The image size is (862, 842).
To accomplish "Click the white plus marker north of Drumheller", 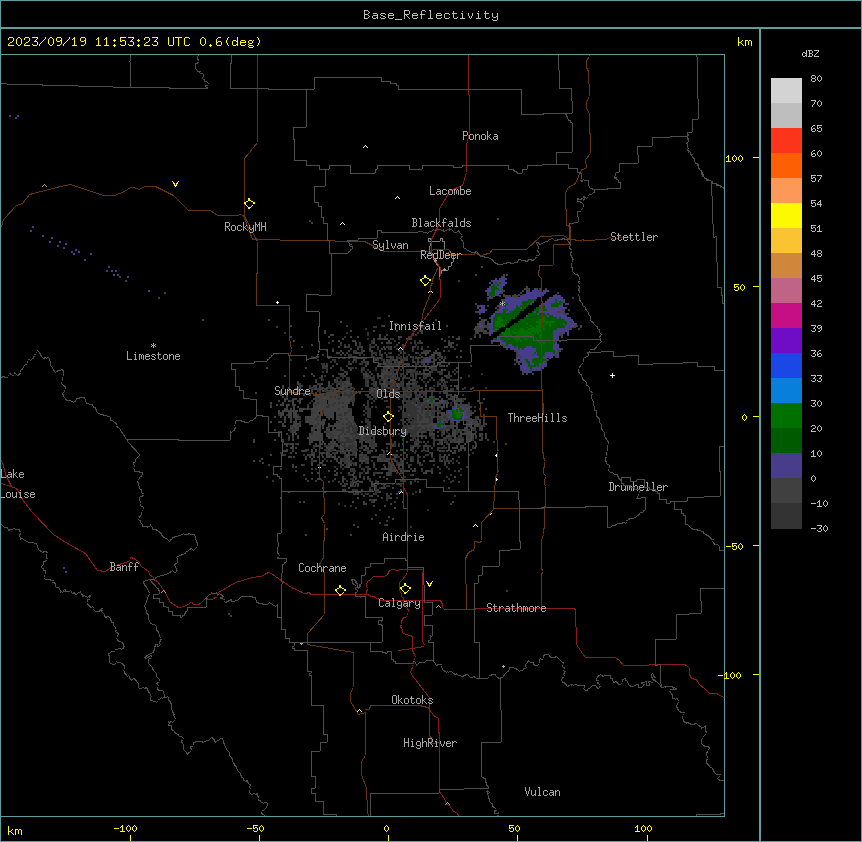I will pyautogui.click(x=612, y=375).
